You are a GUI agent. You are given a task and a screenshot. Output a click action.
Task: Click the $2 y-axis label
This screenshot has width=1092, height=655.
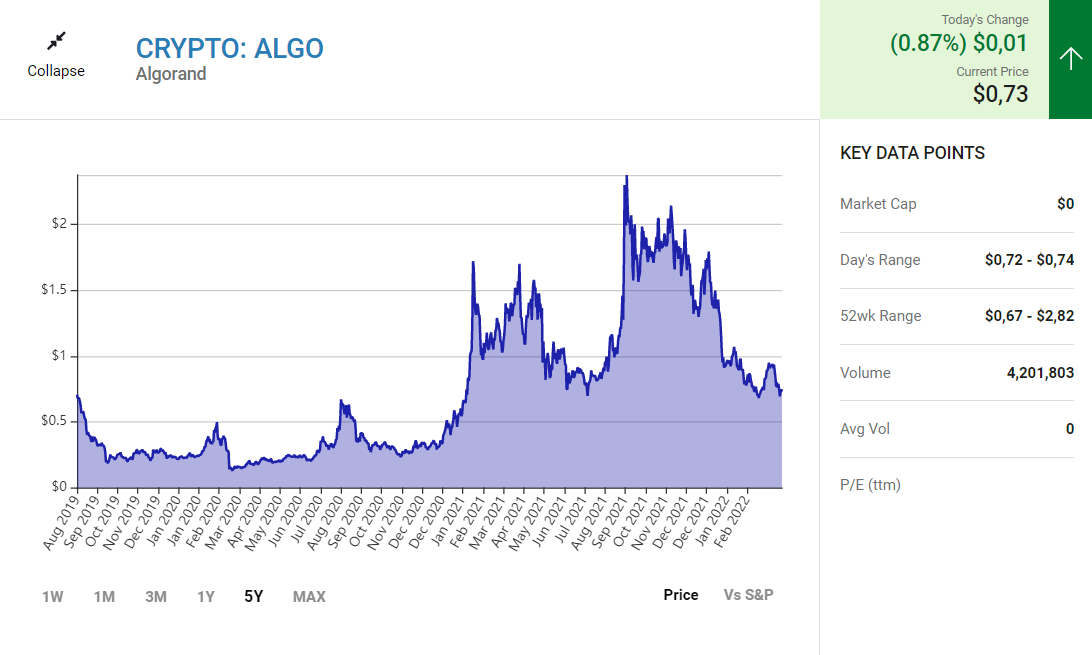60,223
